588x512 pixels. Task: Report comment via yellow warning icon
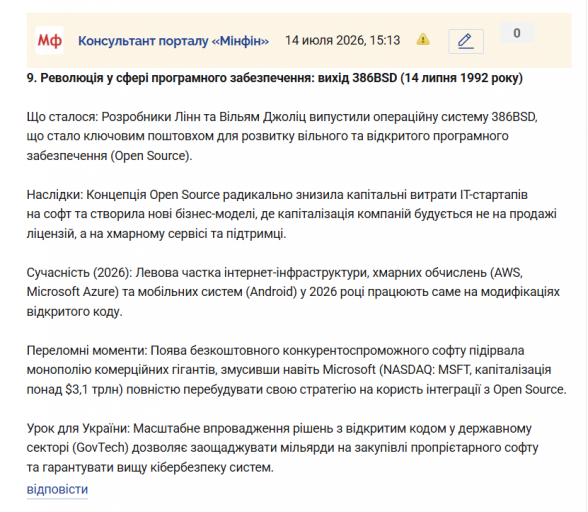[423, 39]
